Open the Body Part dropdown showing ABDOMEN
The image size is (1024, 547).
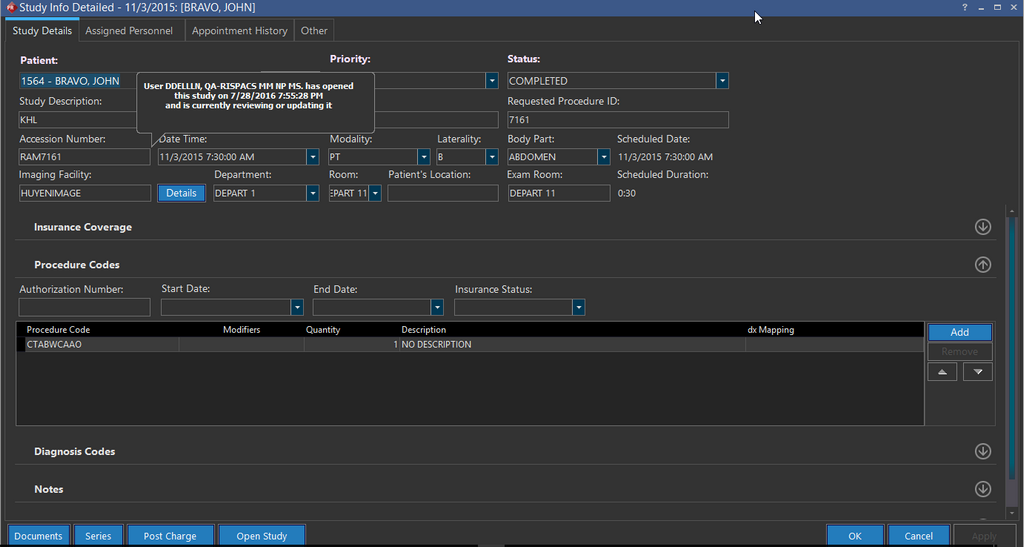603,157
